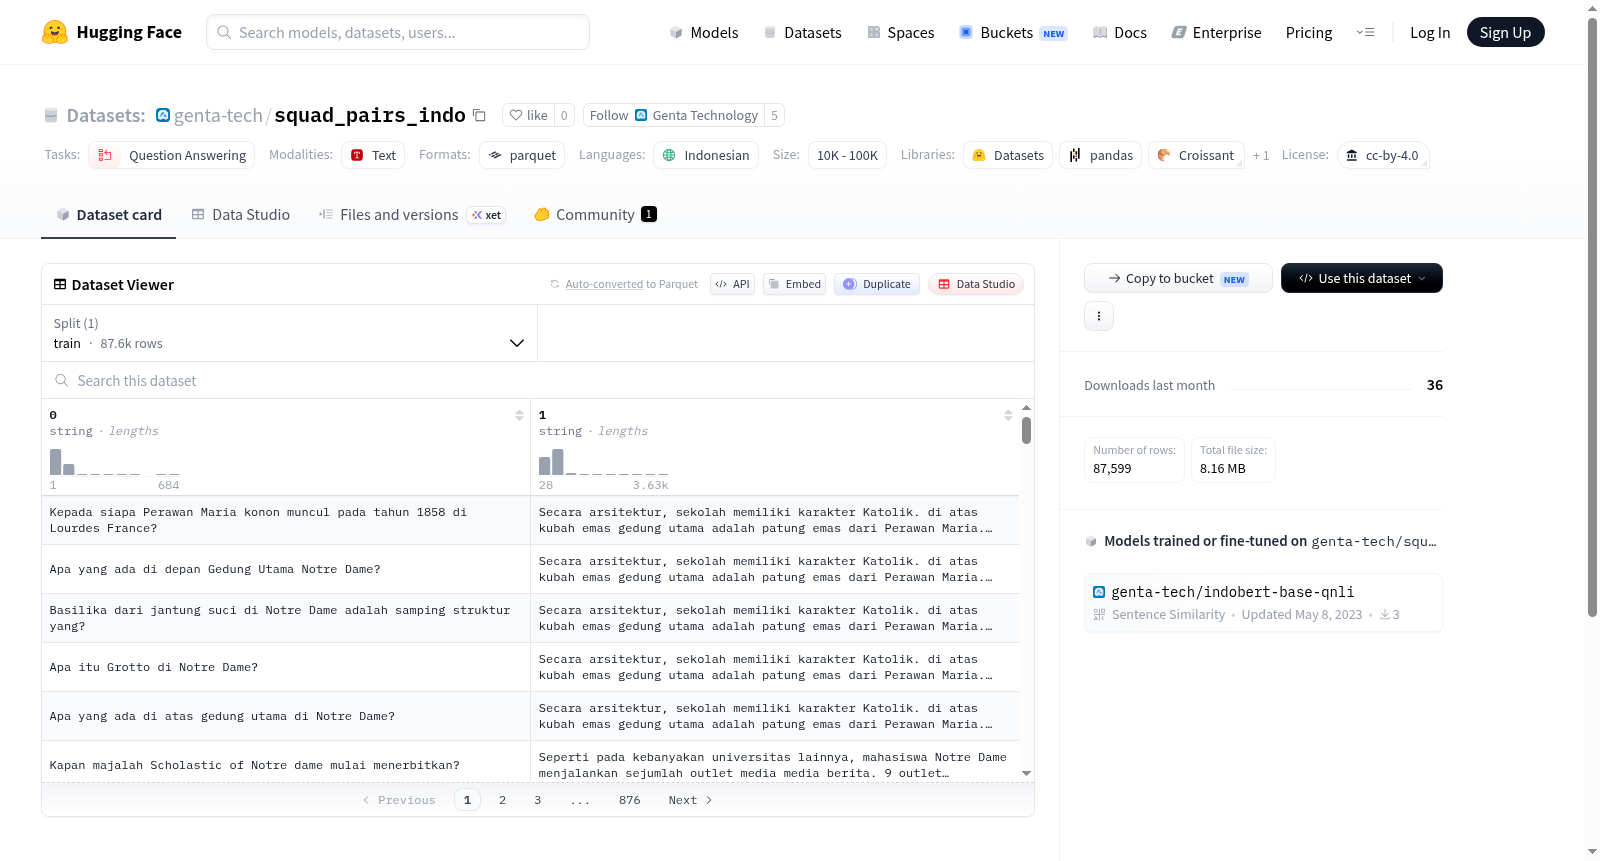Go to page 2 of viewer
This screenshot has width=1600, height=861.
(502, 800)
